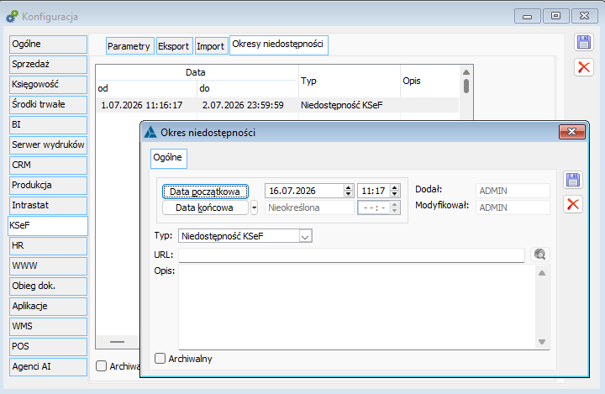
Task: Click the start date field 16.07.2026
Action: pyautogui.click(x=305, y=191)
